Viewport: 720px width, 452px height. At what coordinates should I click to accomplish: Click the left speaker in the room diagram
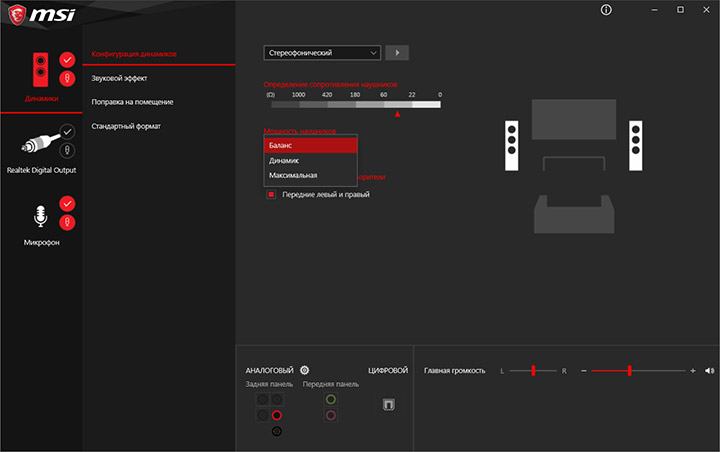click(x=512, y=146)
